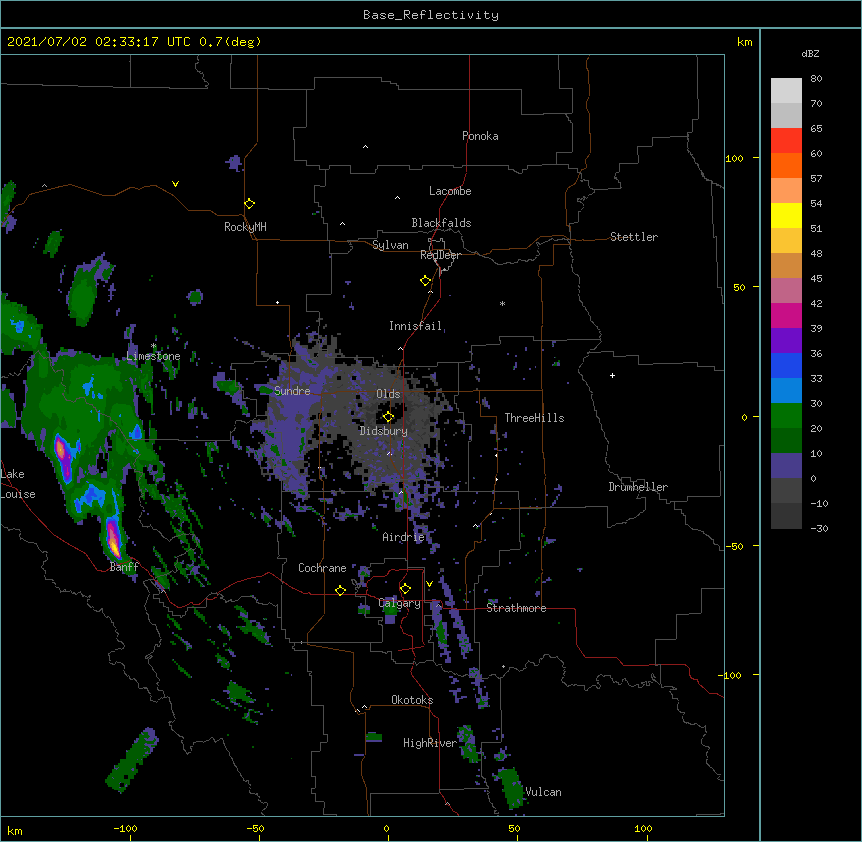Click the Sundre town label

[292, 391]
